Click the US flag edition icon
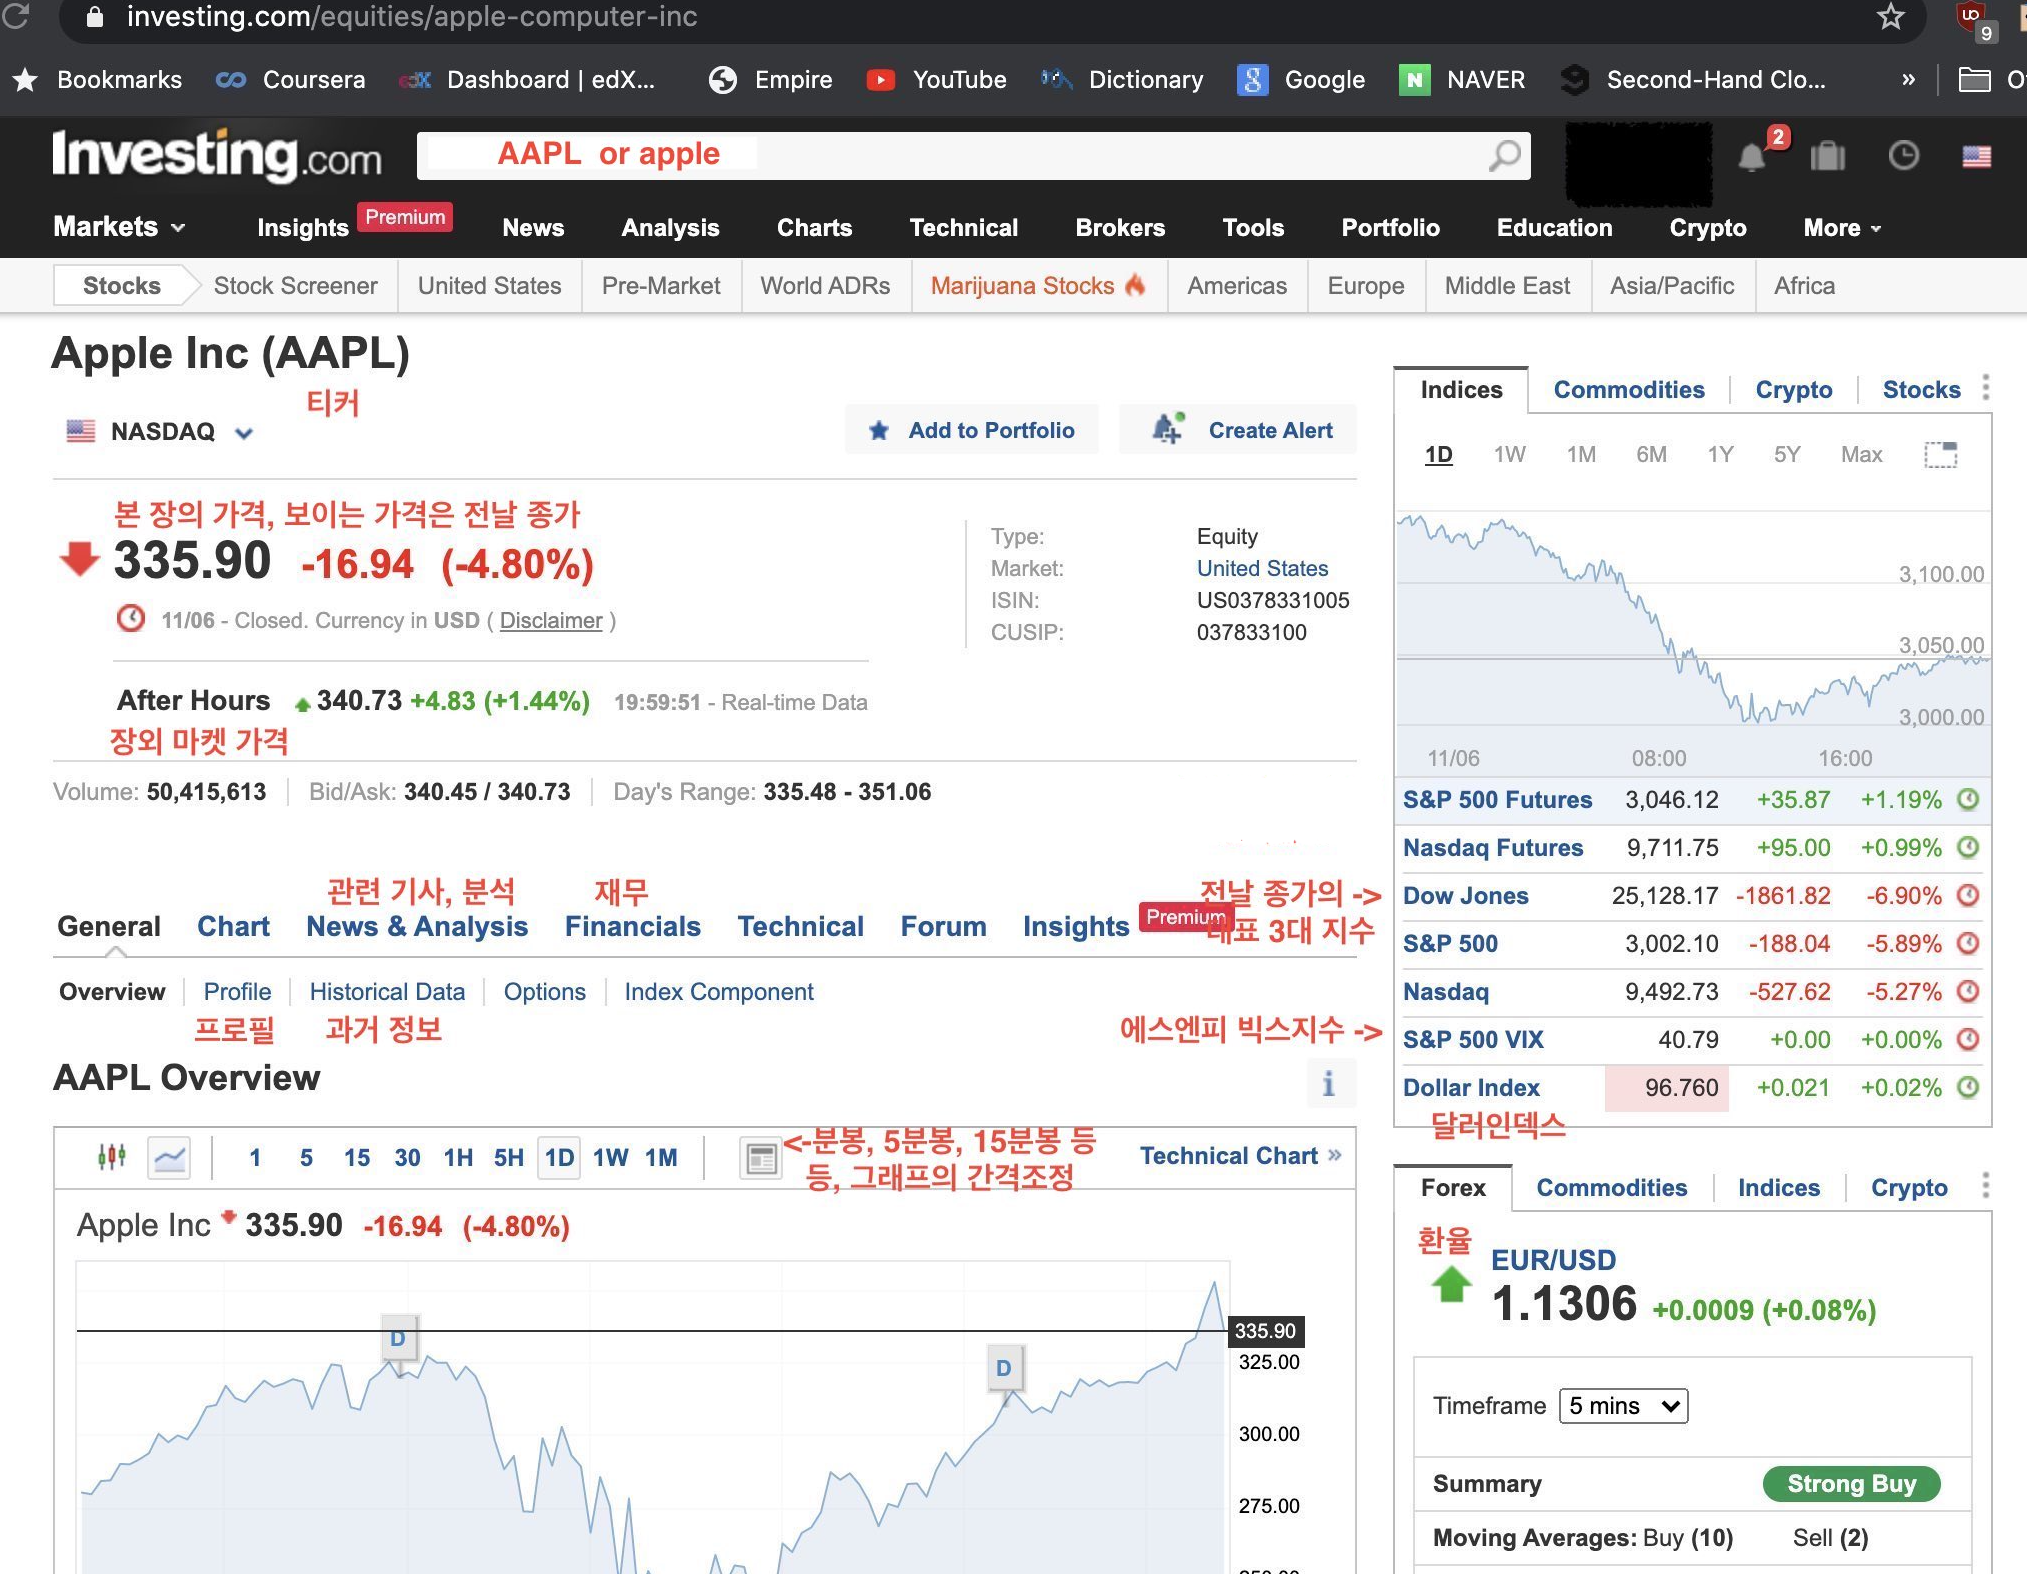This screenshot has width=2027, height=1574. (1977, 157)
